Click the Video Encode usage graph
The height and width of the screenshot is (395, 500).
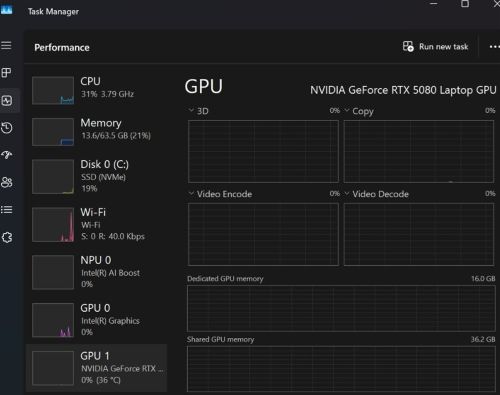(x=263, y=234)
